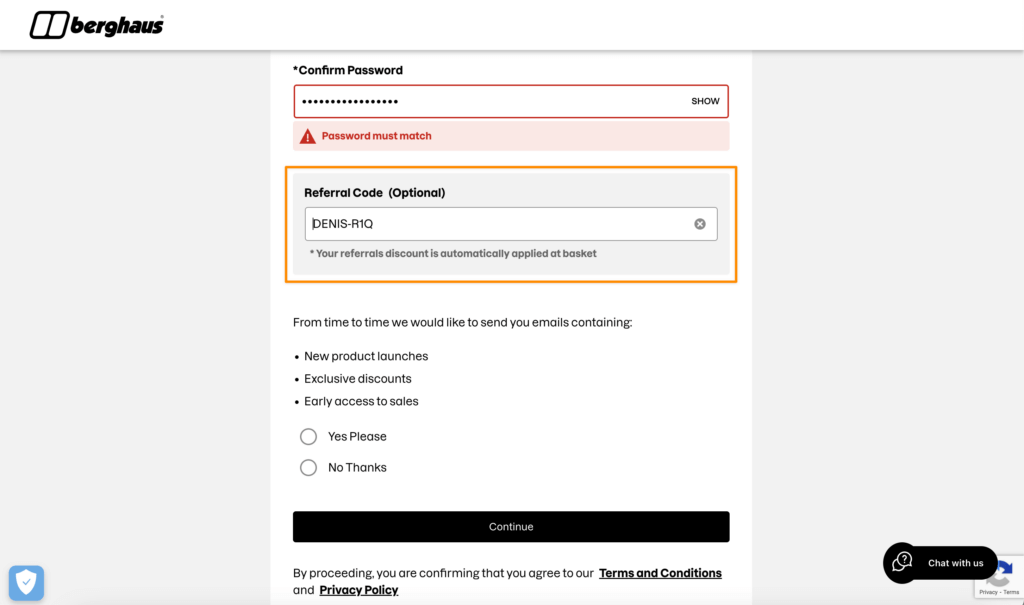Click the 'Exclusive discounts' bullet text
Viewport: 1024px width, 605px height.
357,379
